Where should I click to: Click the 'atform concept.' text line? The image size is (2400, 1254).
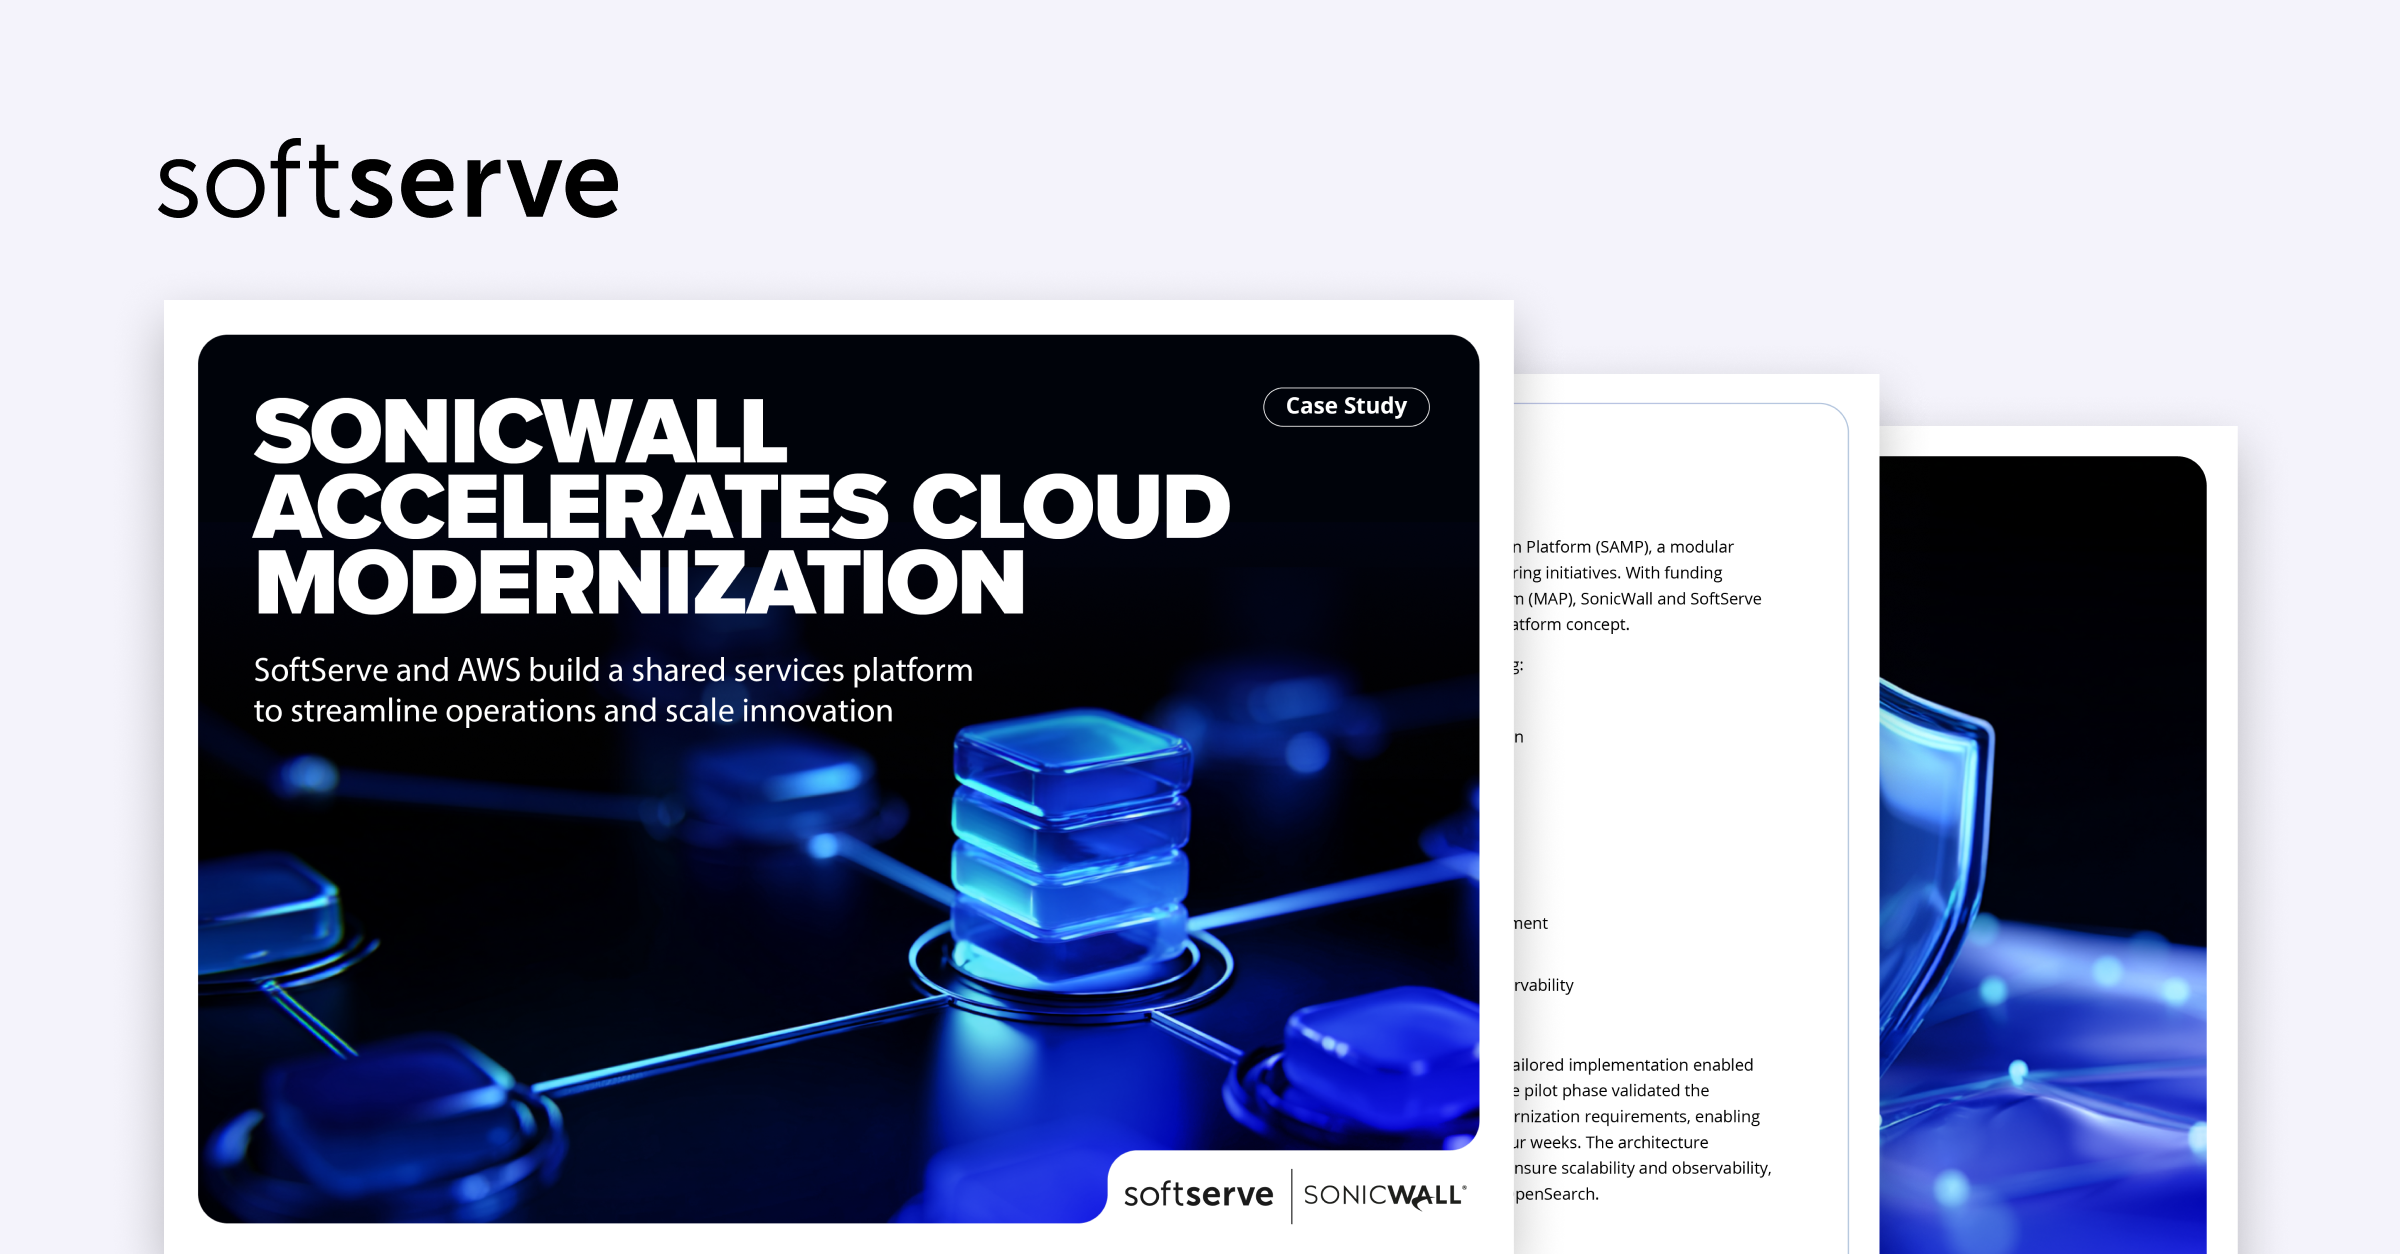(1571, 624)
